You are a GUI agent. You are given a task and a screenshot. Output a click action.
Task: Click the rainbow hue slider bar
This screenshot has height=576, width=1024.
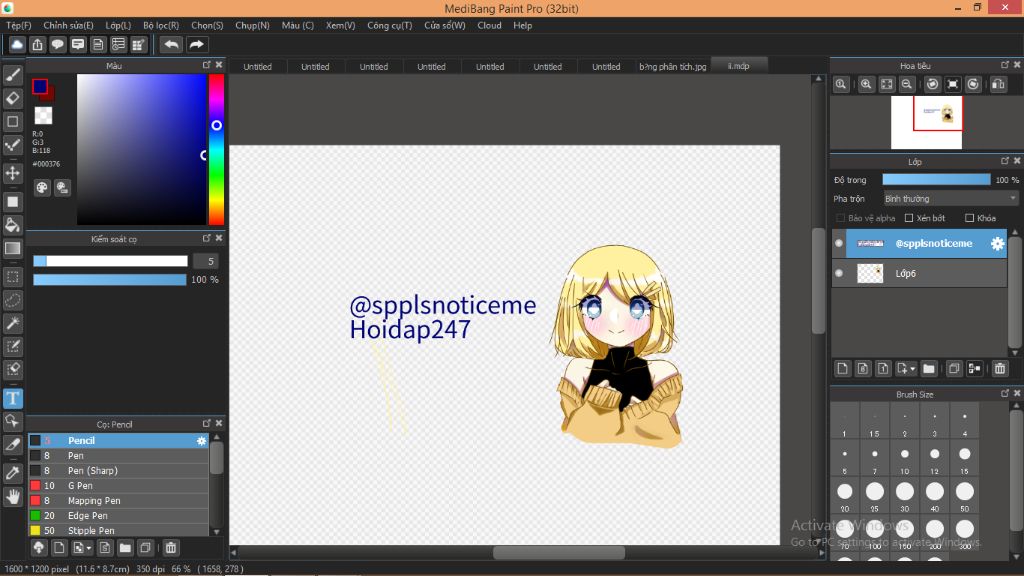[x=216, y=150]
